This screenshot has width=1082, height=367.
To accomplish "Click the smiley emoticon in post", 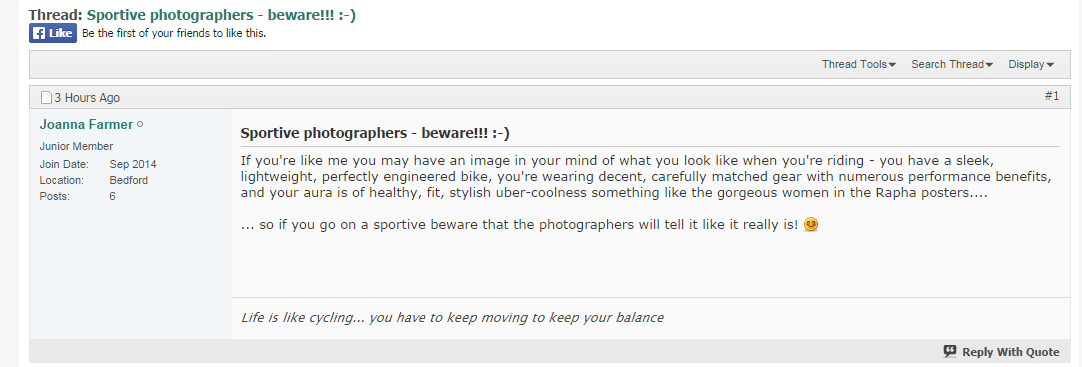I will coord(812,225).
